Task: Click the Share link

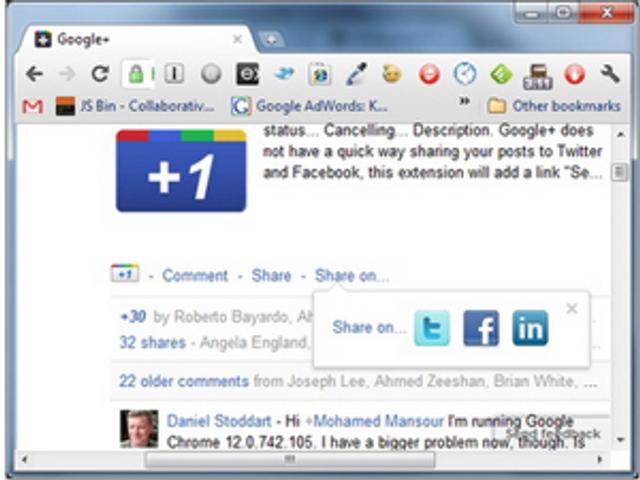Action: 271,276
